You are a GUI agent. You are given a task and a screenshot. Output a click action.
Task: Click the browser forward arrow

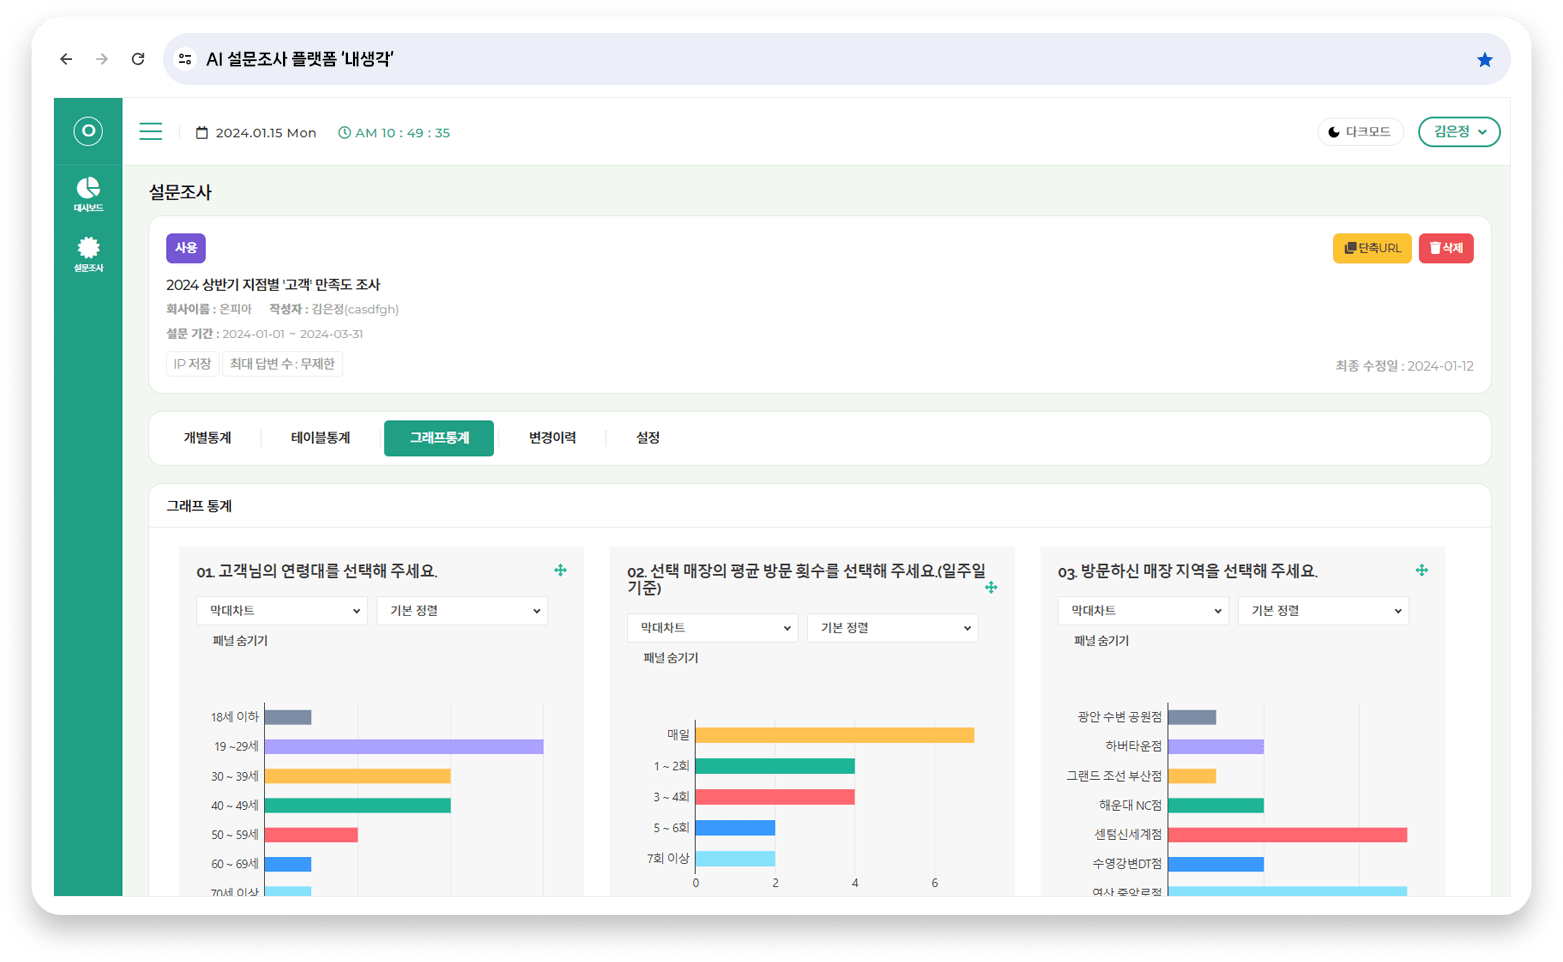(x=102, y=59)
